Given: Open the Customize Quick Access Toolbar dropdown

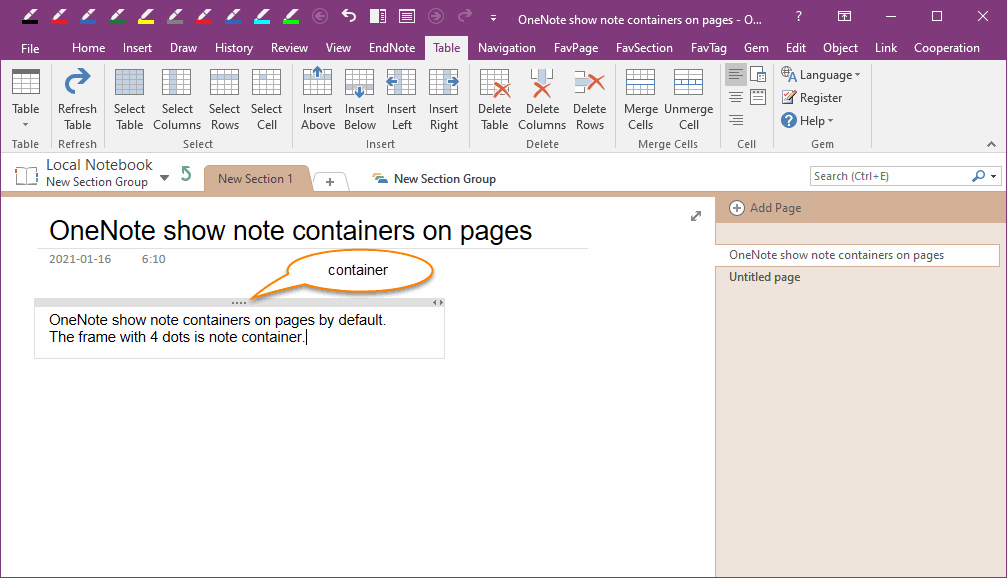Looking at the screenshot, I should pyautogui.click(x=493, y=18).
